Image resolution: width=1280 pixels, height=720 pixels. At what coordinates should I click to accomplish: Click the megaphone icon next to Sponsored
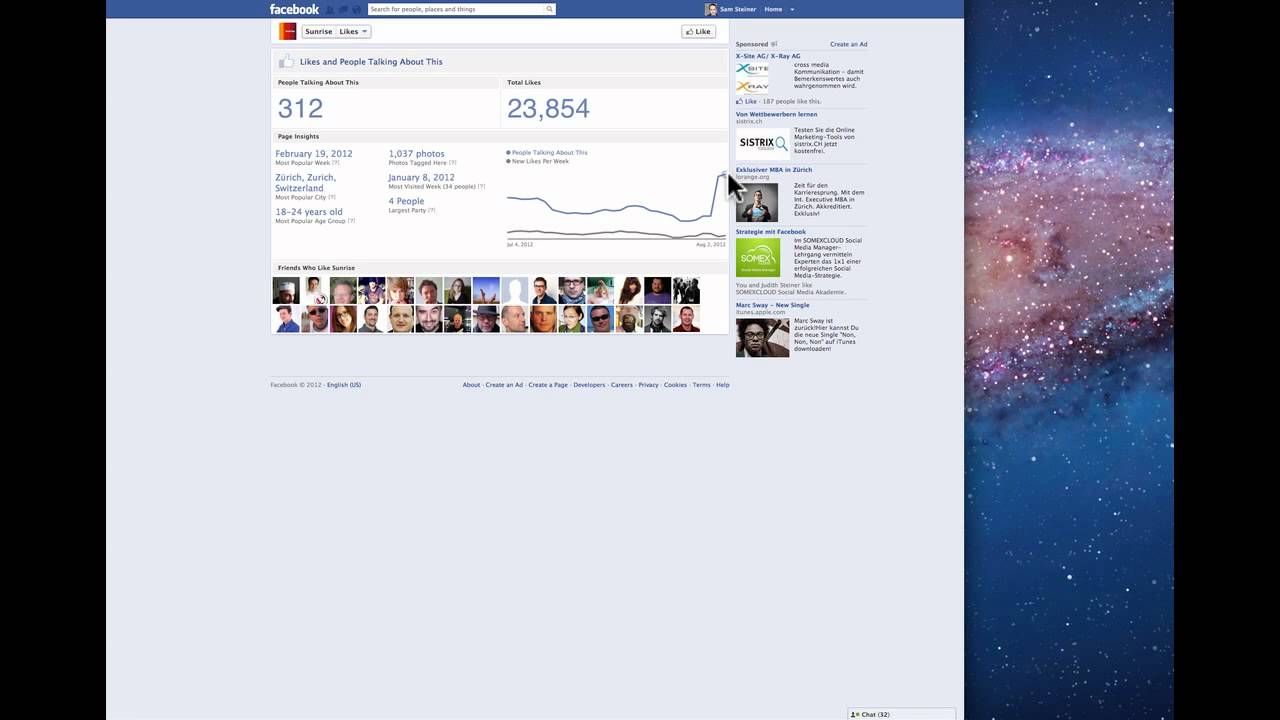point(774,44)
